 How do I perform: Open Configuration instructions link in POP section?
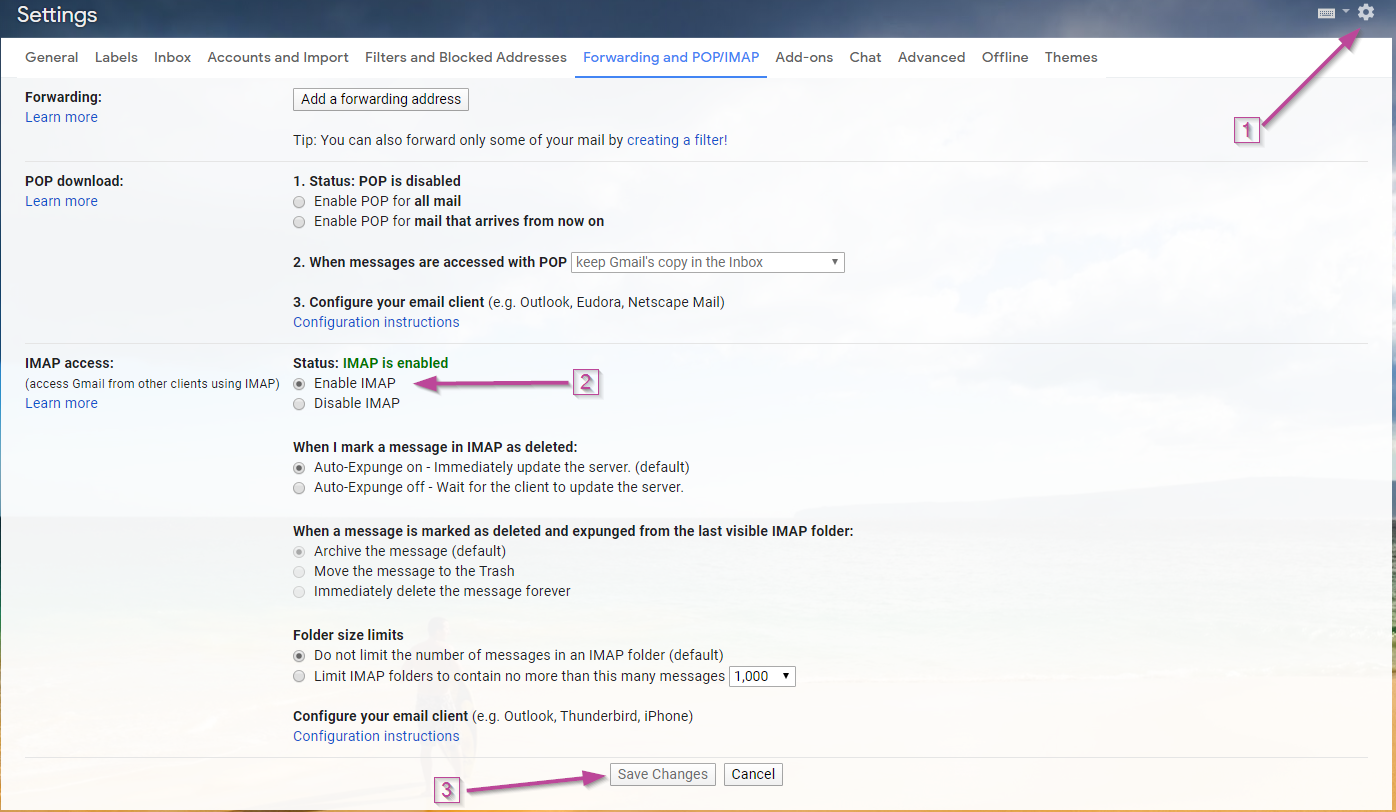coord(376,322)
